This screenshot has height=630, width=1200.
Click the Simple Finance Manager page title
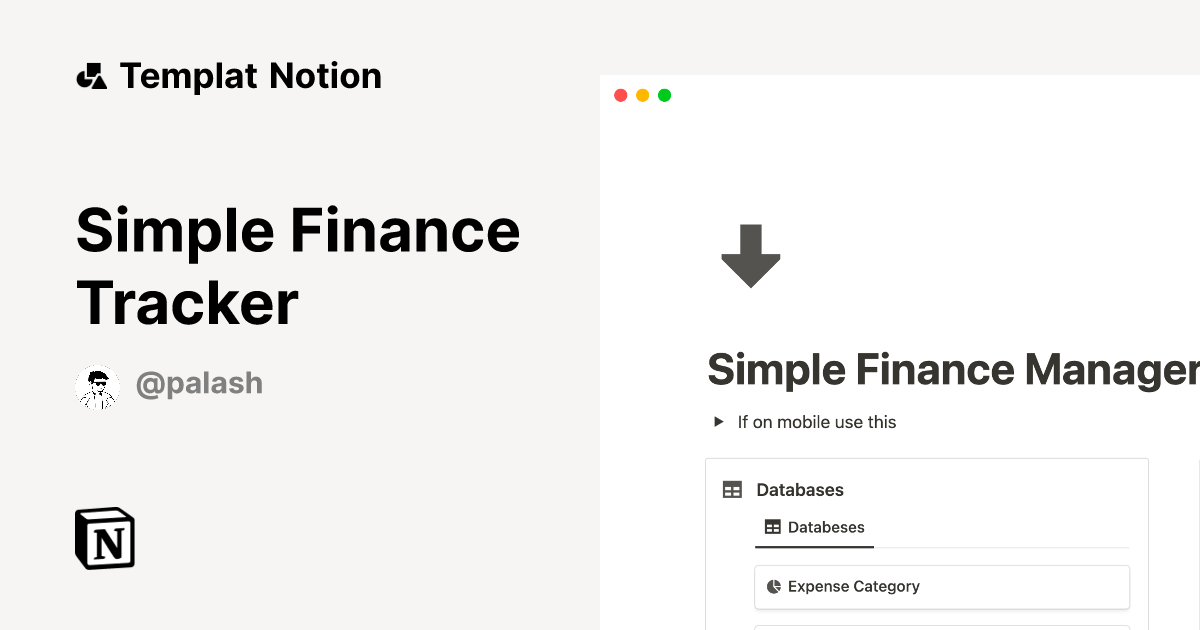click(950, 369)
